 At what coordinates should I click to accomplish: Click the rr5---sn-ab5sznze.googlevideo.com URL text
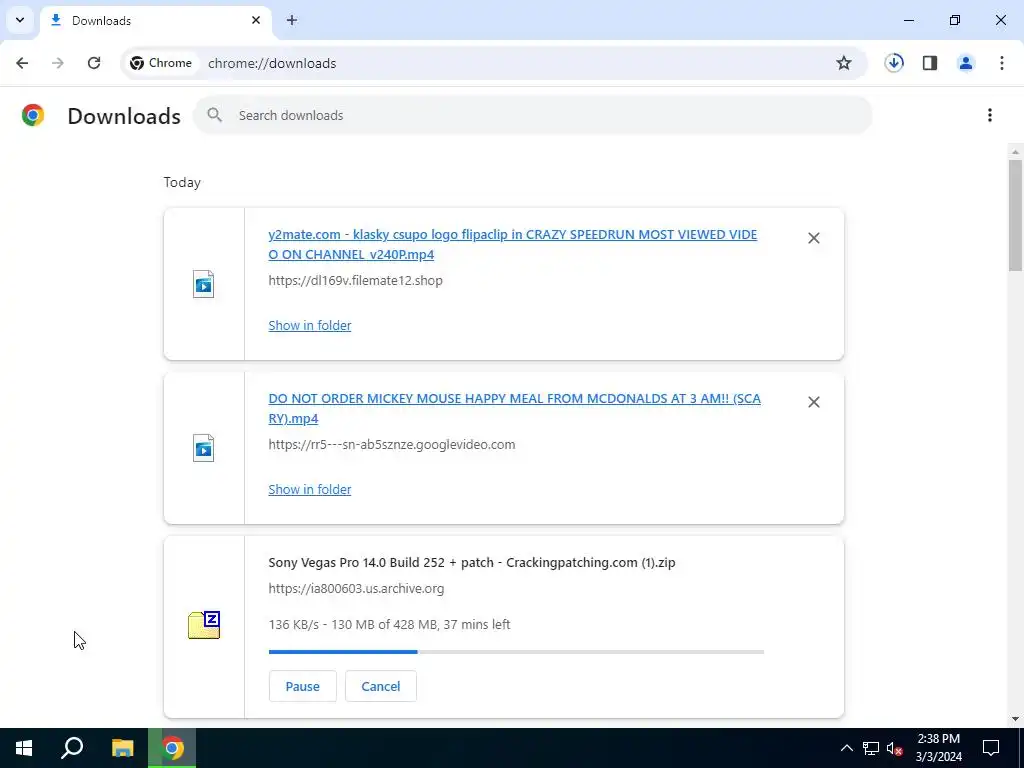coord(392,445)
